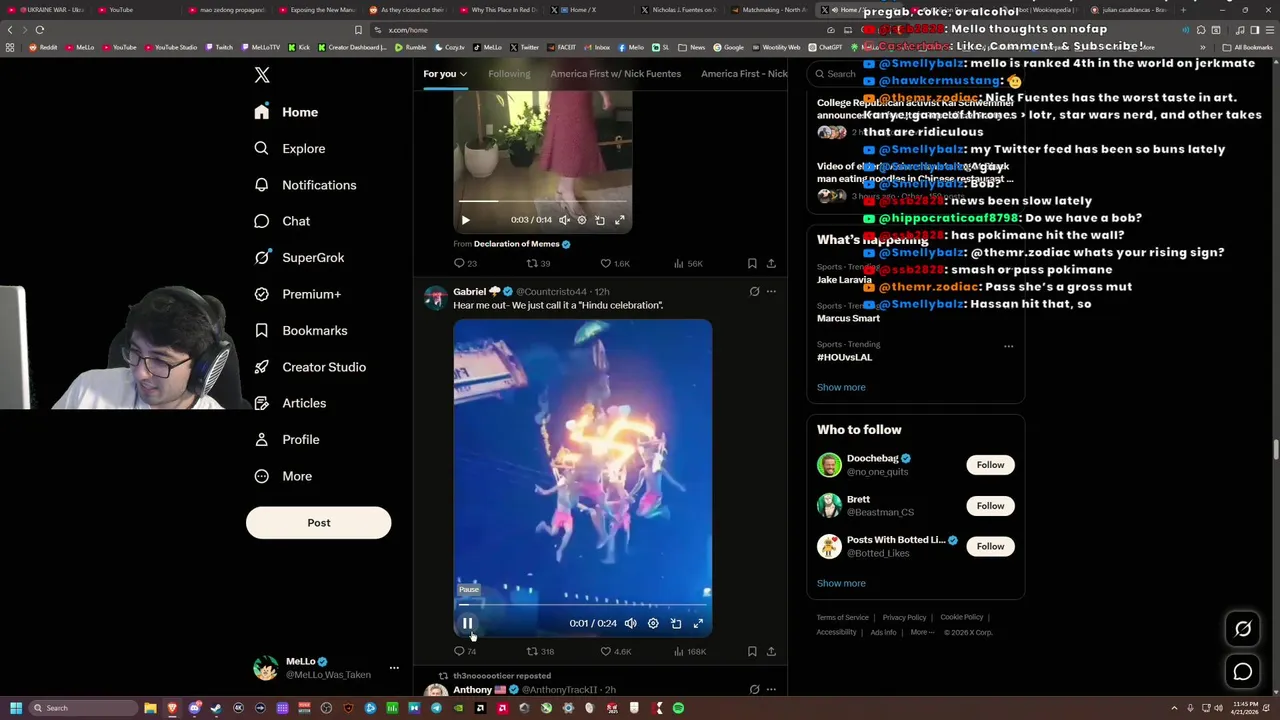Share Gabriel's post
The image size is (1280, 720).
click(771, 651)
